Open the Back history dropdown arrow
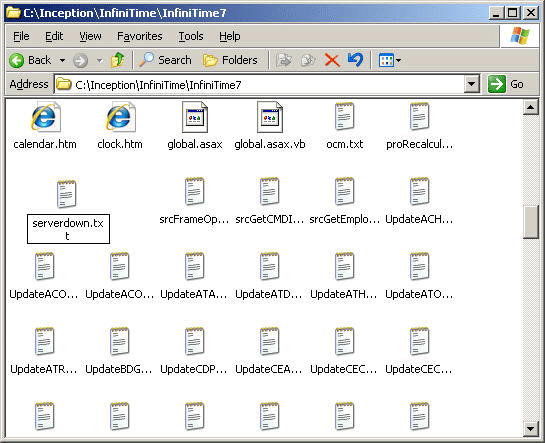The image size is (545, 443). point(62,60)
